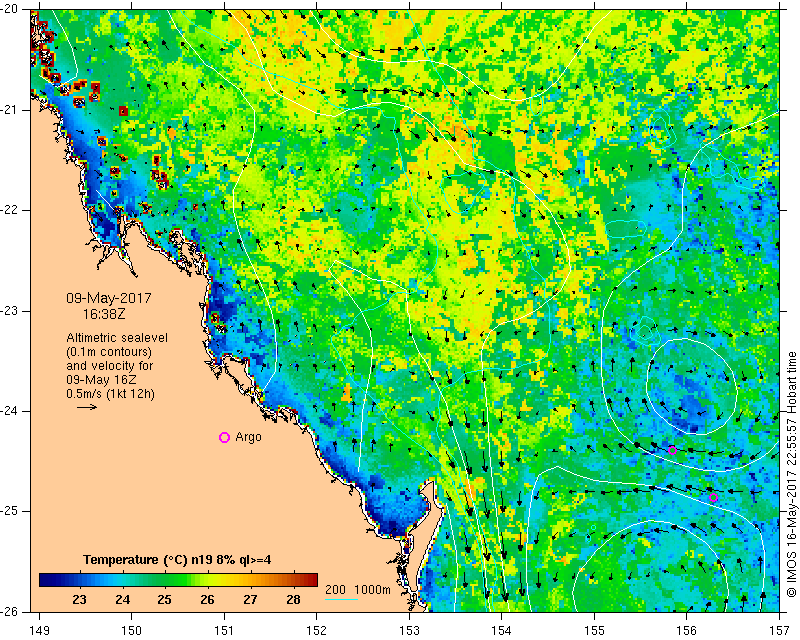This screenshot has width=800, height=640.
Task: Click the '153' longitude axis label
Action: tap(409, 631)
